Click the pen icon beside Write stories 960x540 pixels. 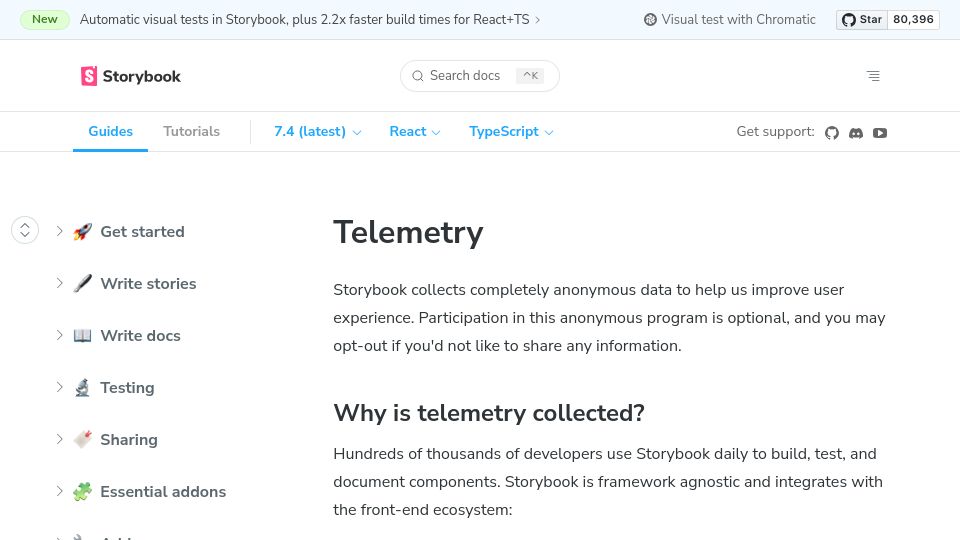click(83, 283)
